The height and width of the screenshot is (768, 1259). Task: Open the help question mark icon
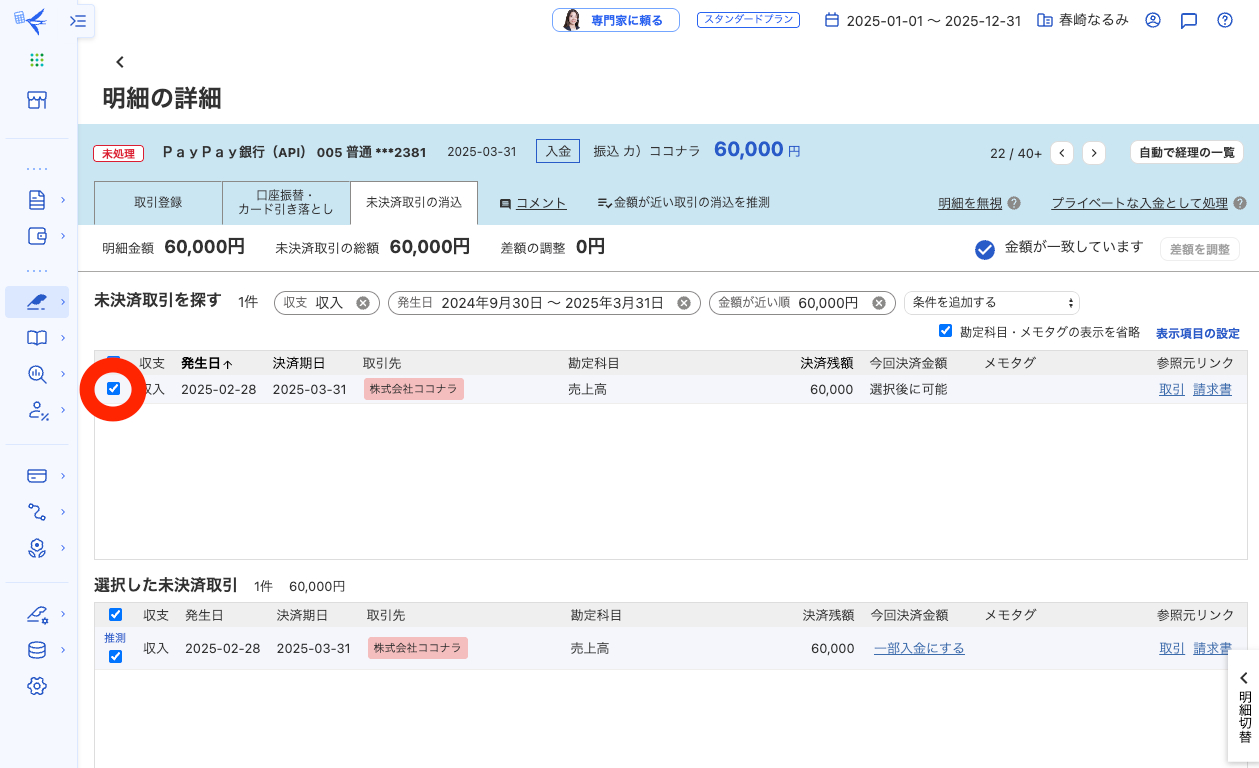[1224, 20]
